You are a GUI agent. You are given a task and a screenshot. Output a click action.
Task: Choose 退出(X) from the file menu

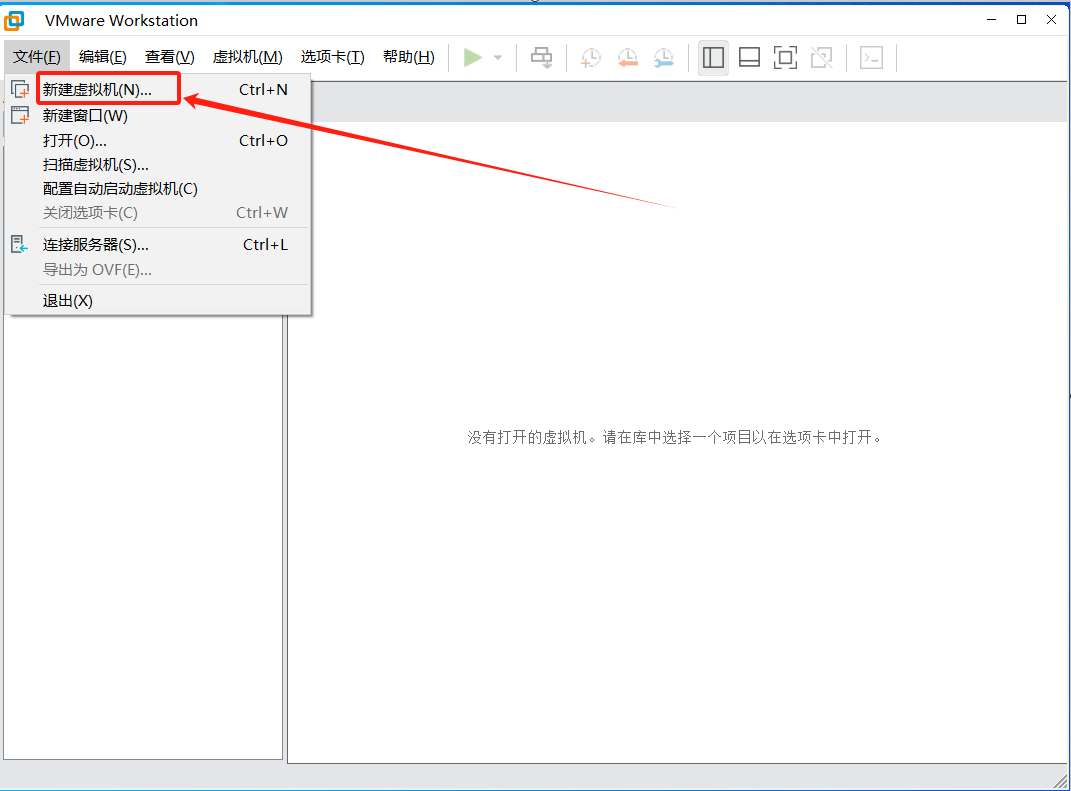158,301
